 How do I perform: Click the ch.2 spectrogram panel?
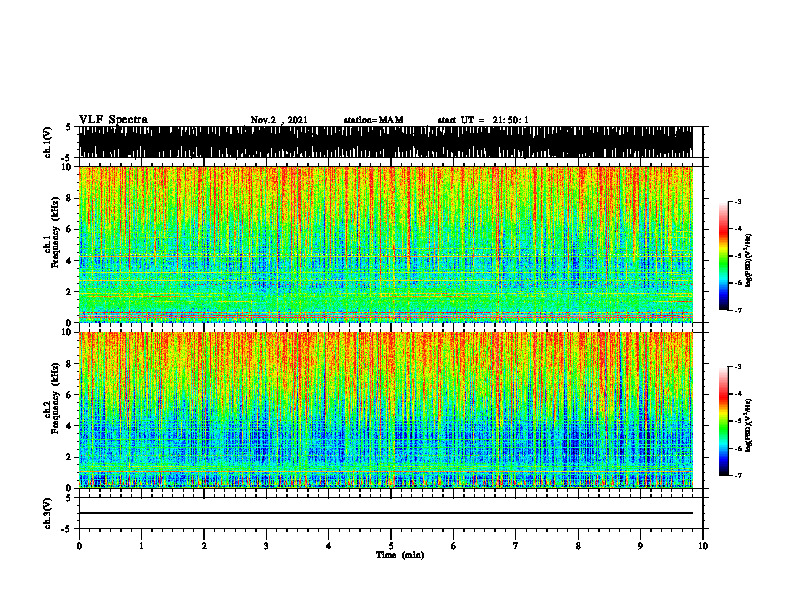pos(386,410)
